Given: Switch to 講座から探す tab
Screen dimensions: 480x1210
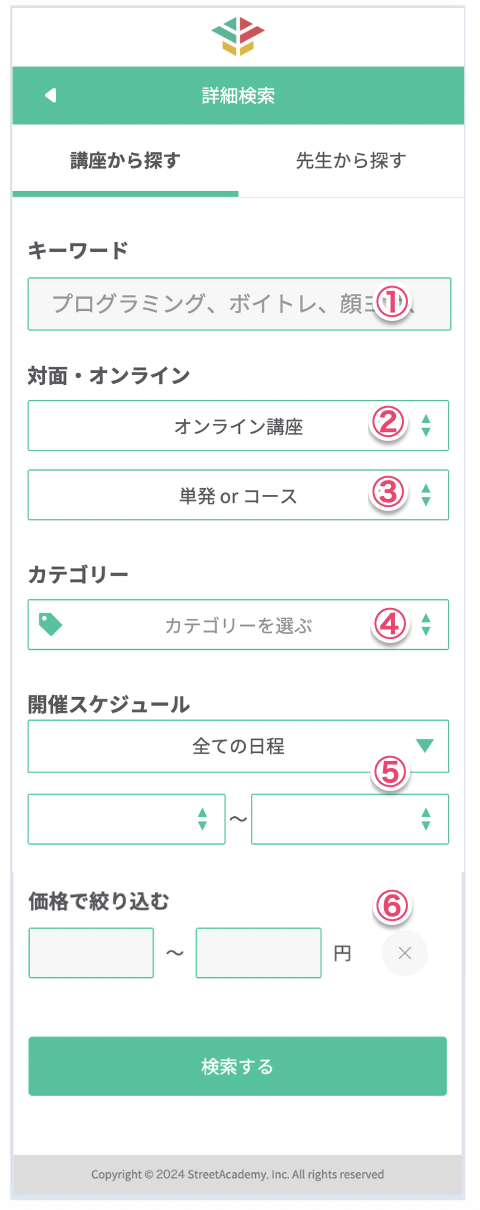Looking at the screenshot, I should click(x=125, y=160).
